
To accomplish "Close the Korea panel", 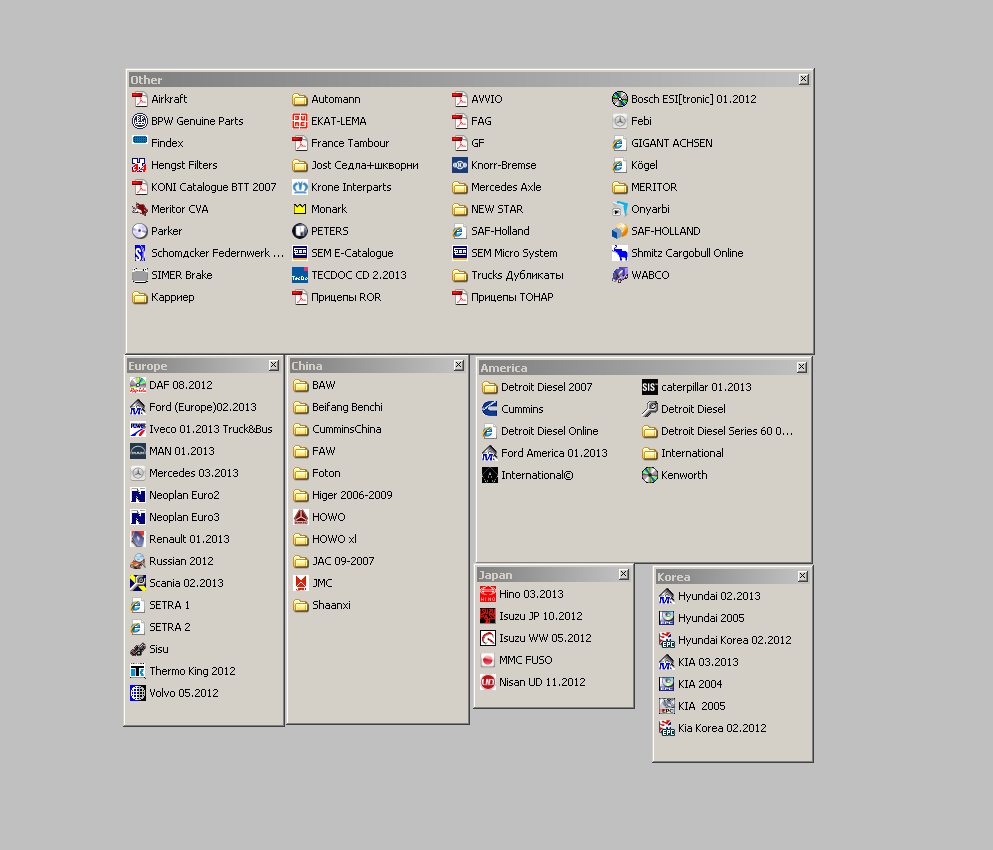I will click(802, 576).
